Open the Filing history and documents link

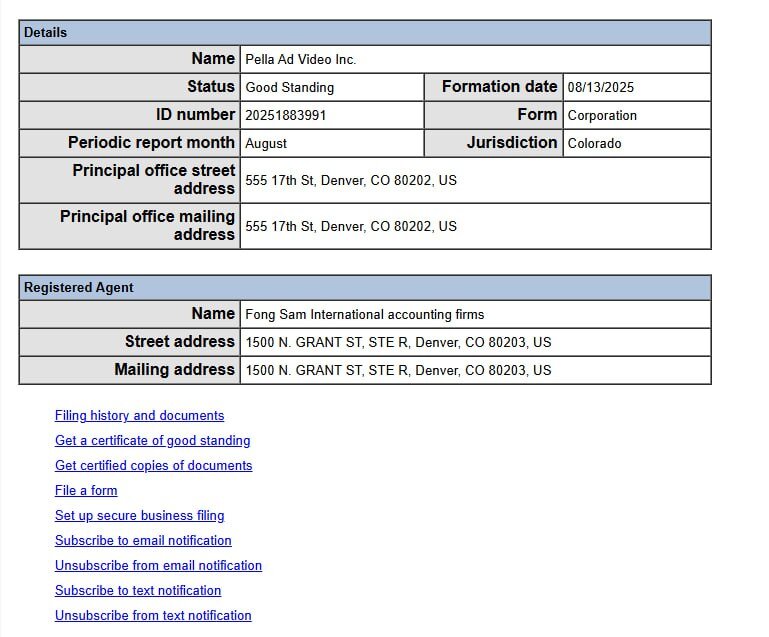[139, 416]
